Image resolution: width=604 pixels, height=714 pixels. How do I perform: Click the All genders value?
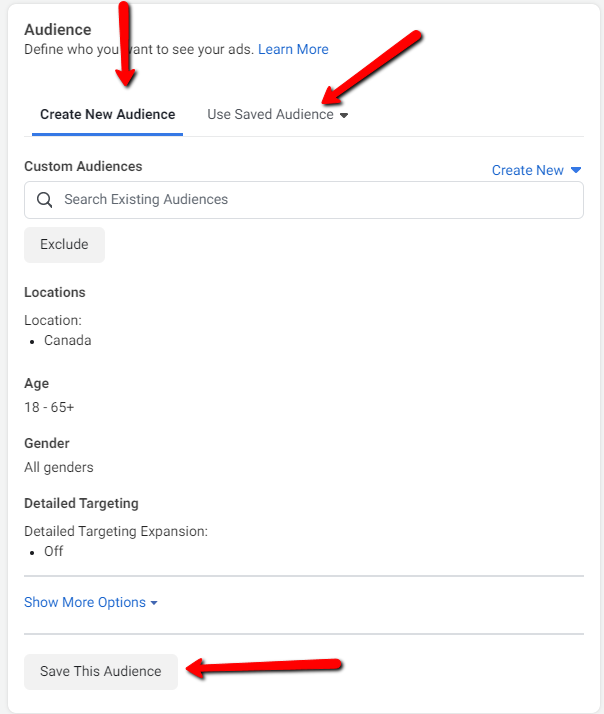pyautogui.click(x=59, y=467)
